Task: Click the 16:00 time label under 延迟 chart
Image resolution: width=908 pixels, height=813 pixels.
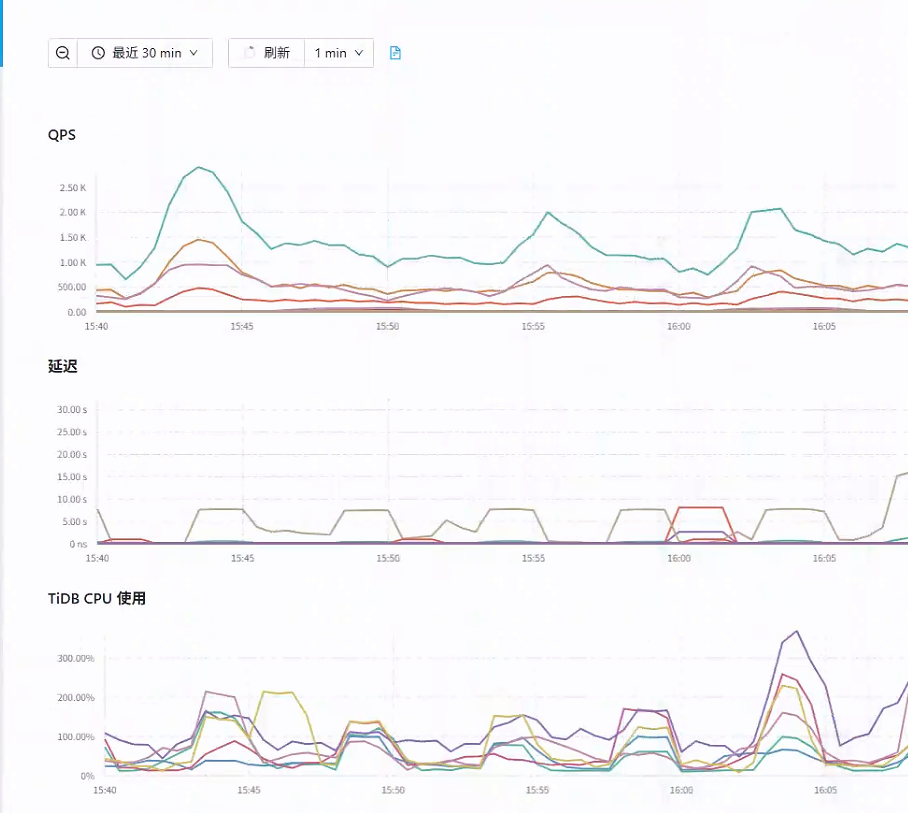Action: [678, 558]
